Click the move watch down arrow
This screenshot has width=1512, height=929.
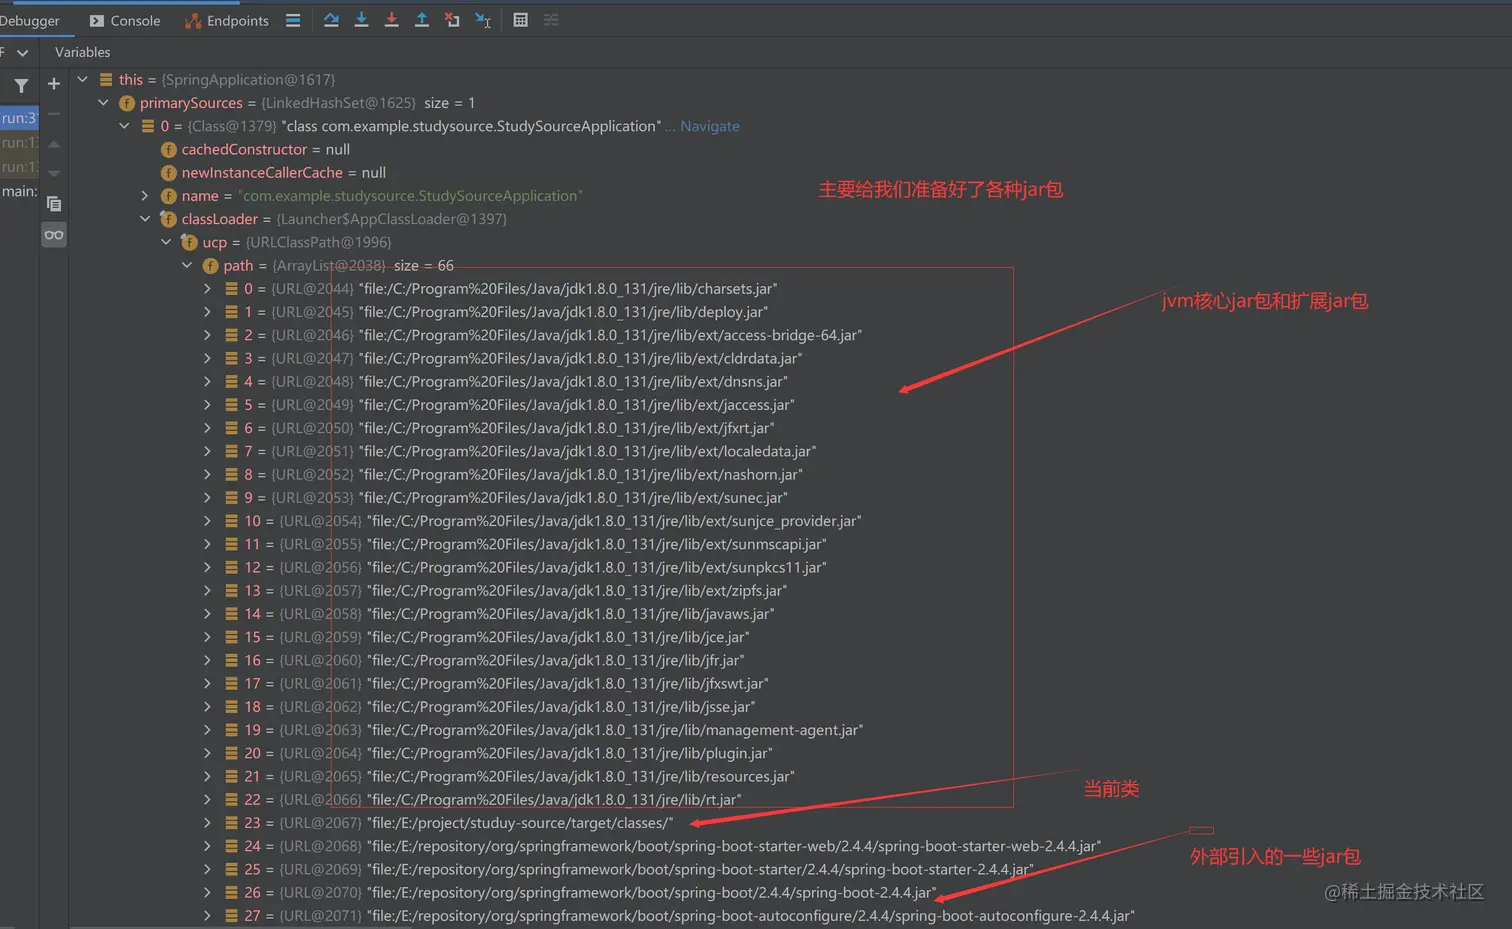[x=54, y=173]
